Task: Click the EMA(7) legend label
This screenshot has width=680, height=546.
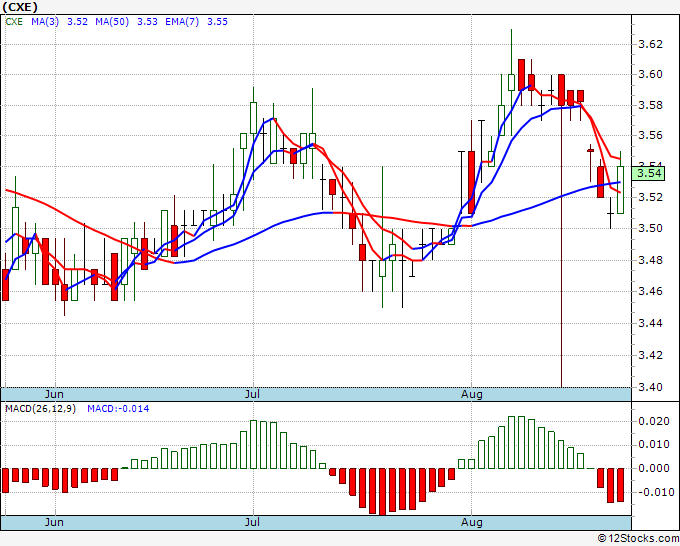Action: tap(182, 22)
